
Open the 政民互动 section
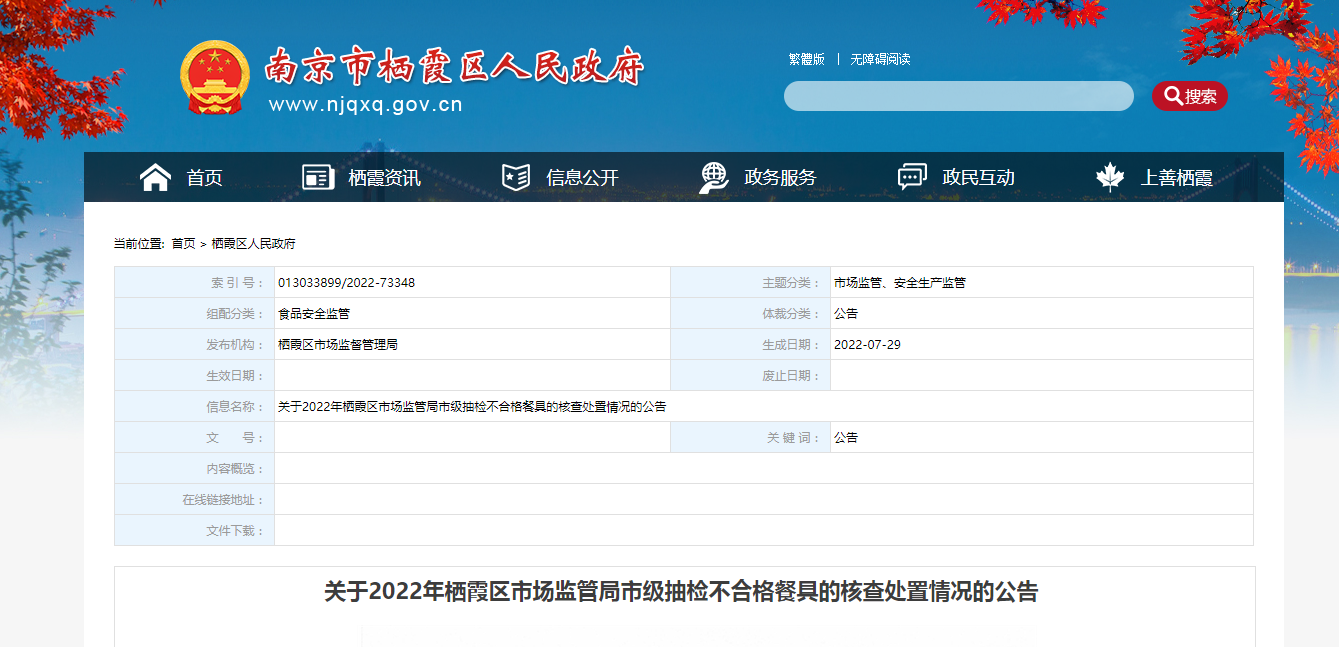click(978, 178)
